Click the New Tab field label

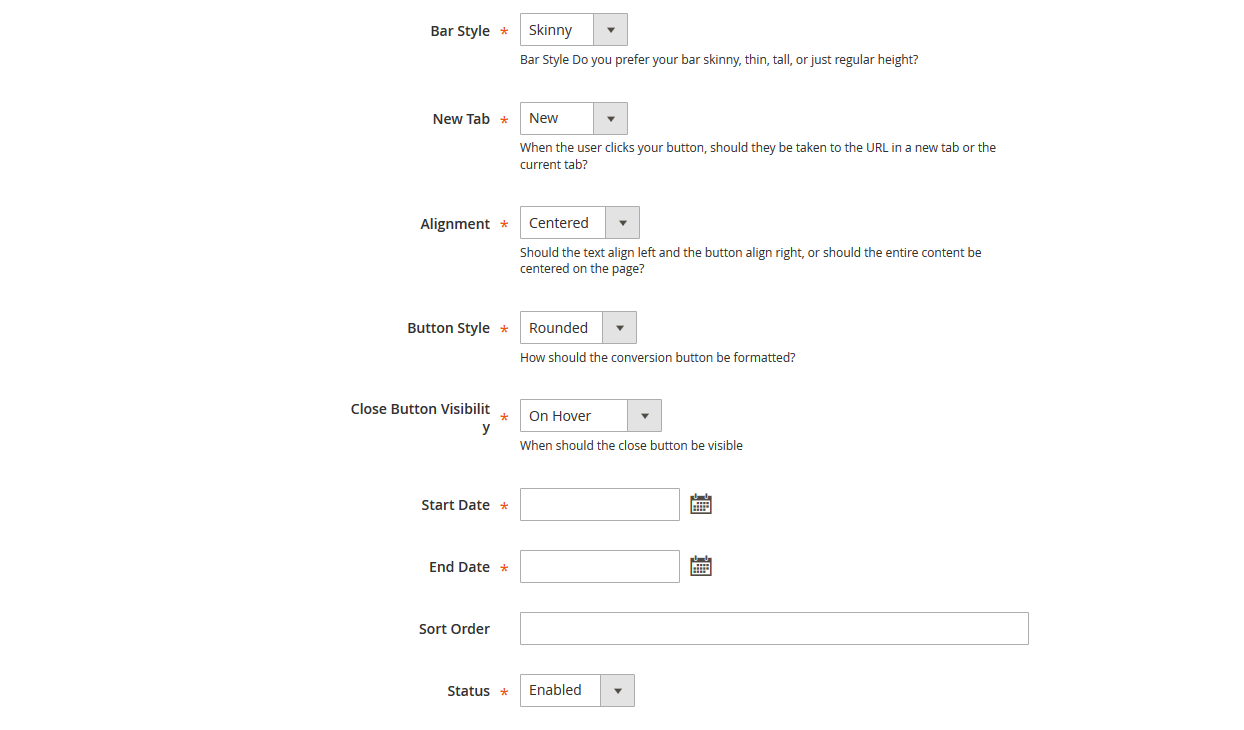(x=461, y=119)
